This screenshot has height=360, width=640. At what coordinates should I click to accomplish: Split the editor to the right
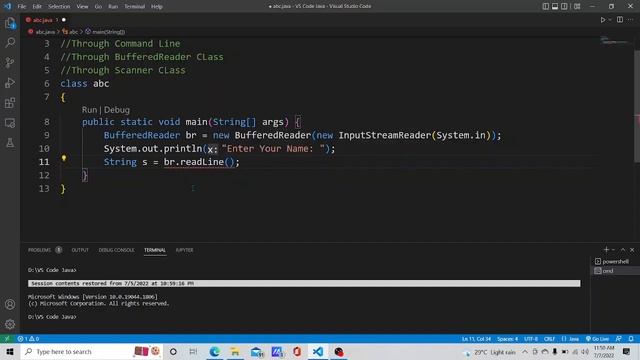point(620,20)
